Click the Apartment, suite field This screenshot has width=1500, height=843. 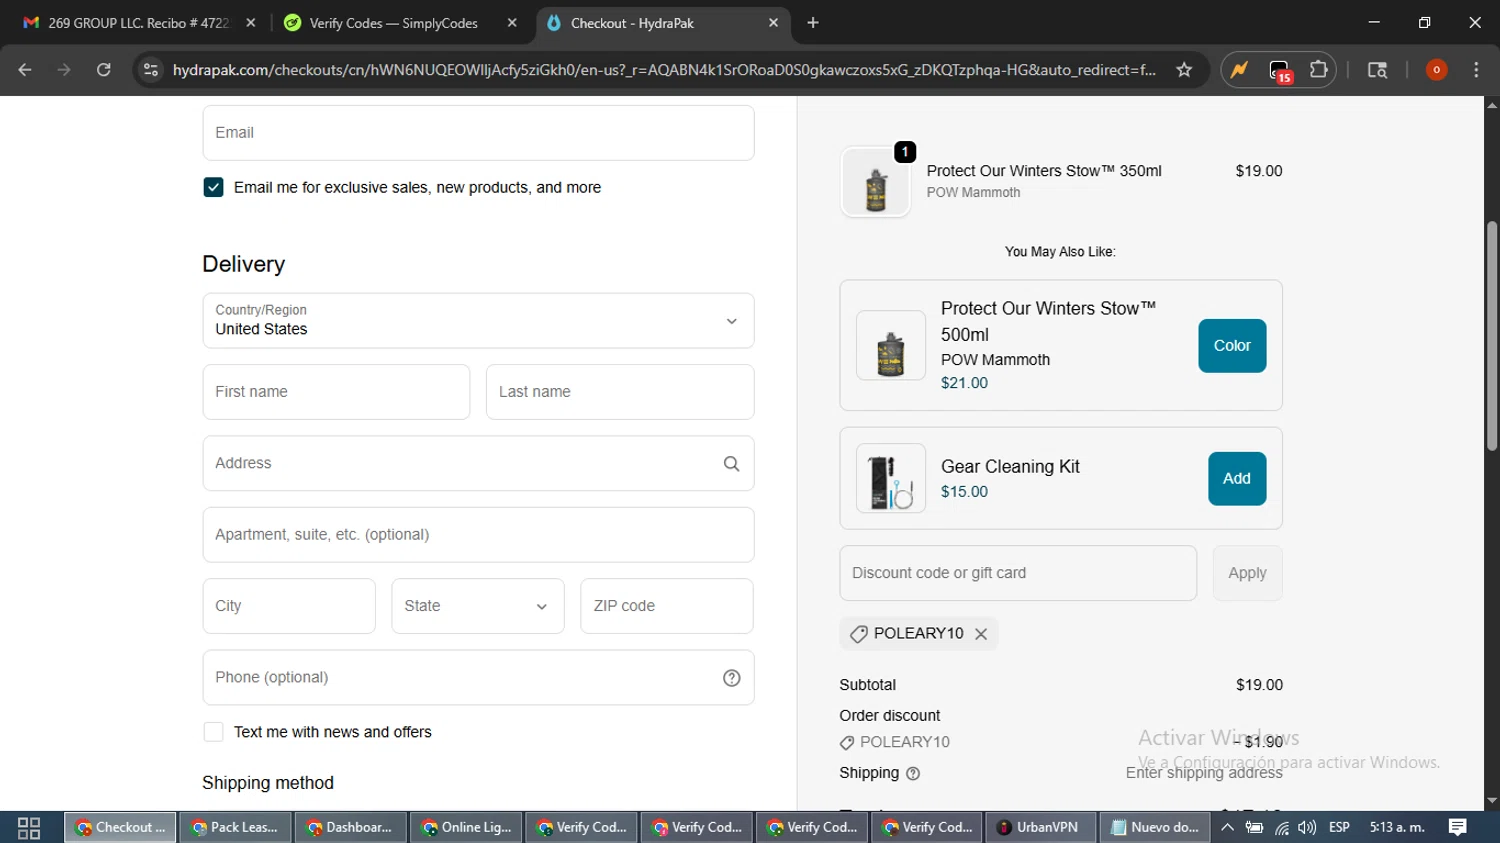point(478,535)
